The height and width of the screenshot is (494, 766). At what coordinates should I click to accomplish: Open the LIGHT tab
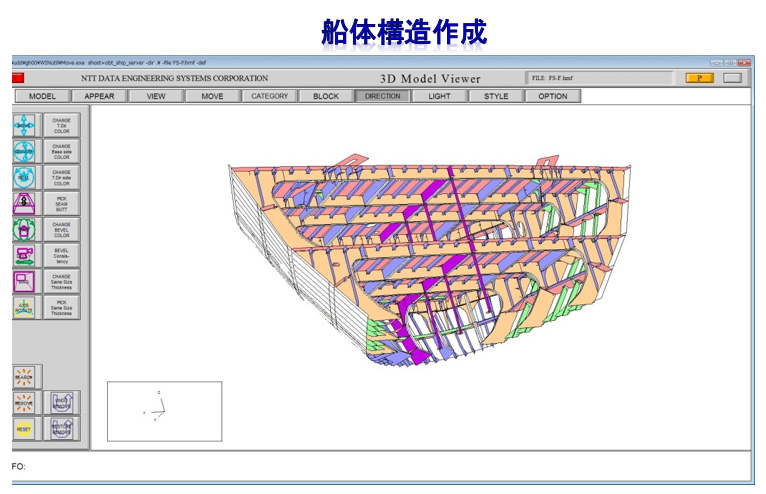[439, 96]
